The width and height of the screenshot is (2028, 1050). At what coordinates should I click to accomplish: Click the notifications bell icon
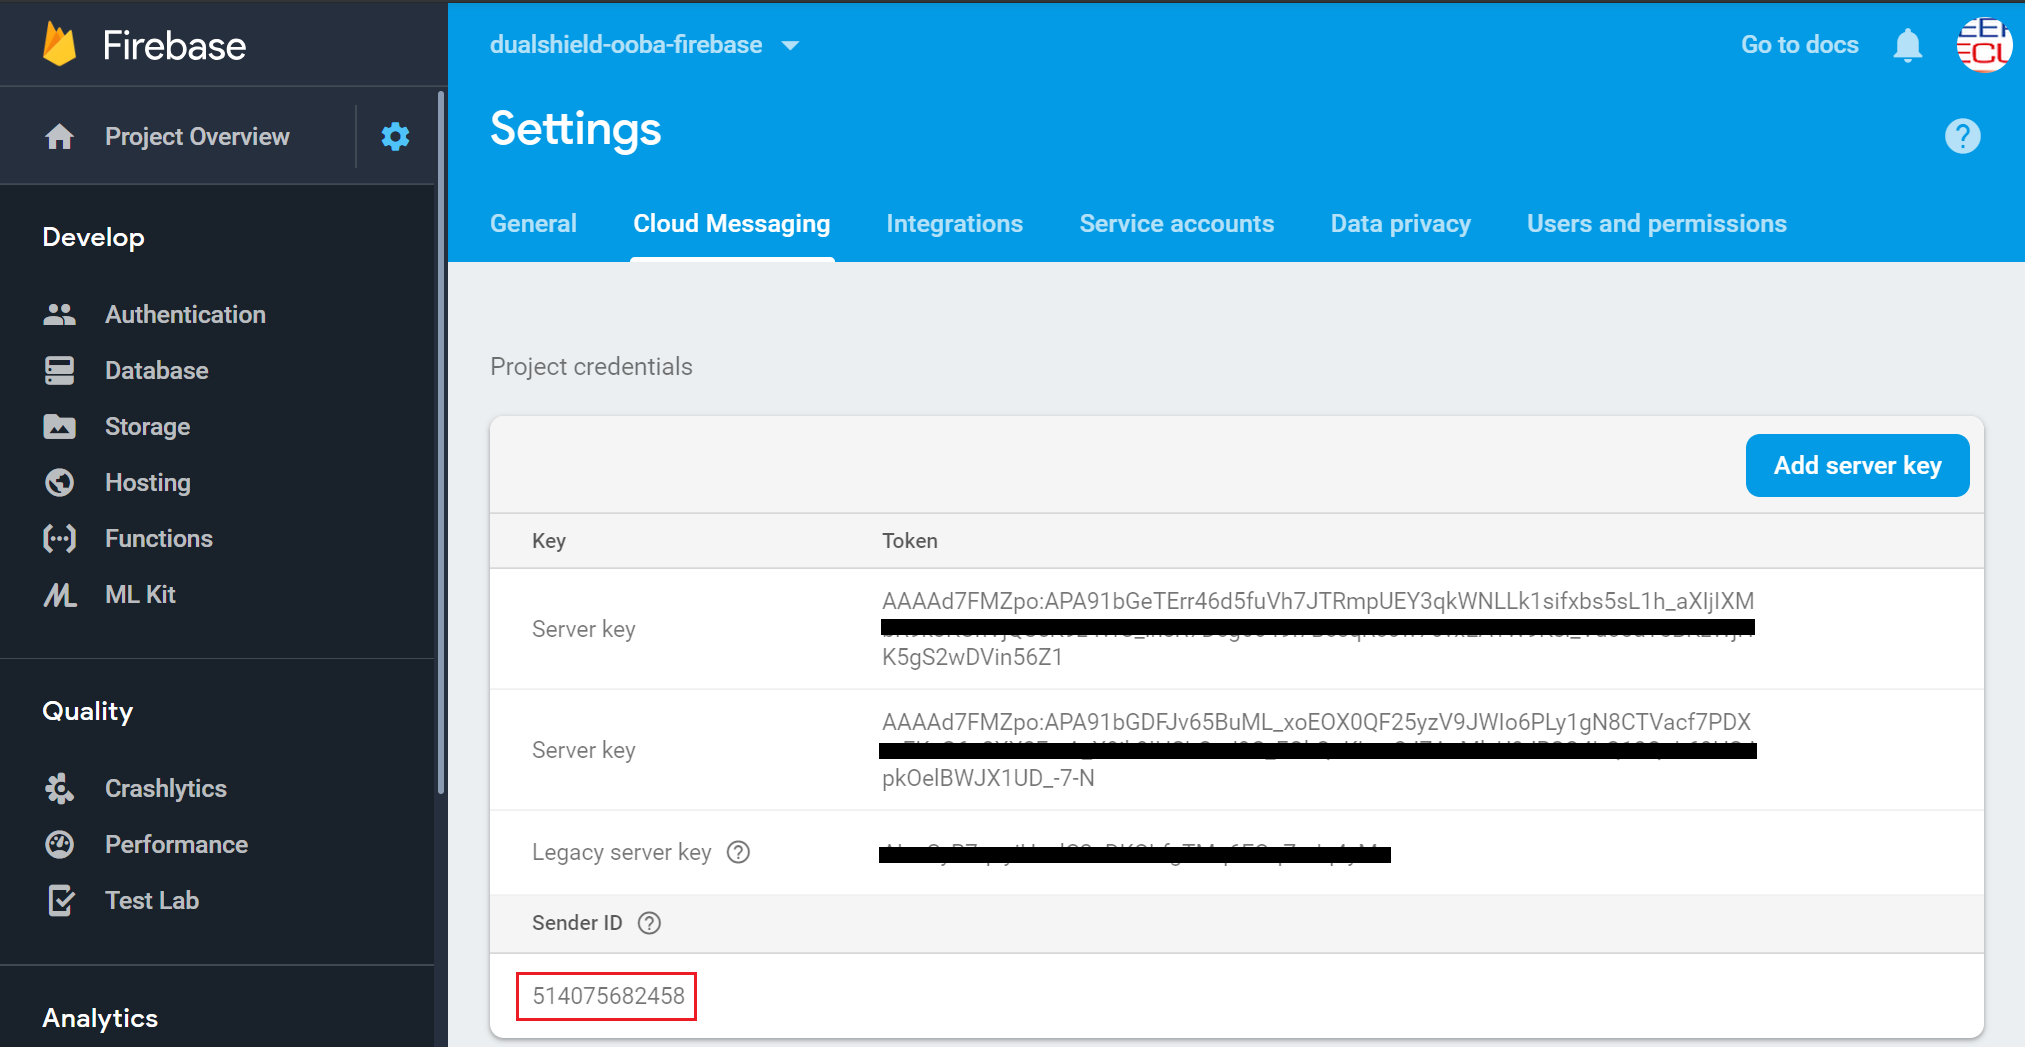[1907, 45]
